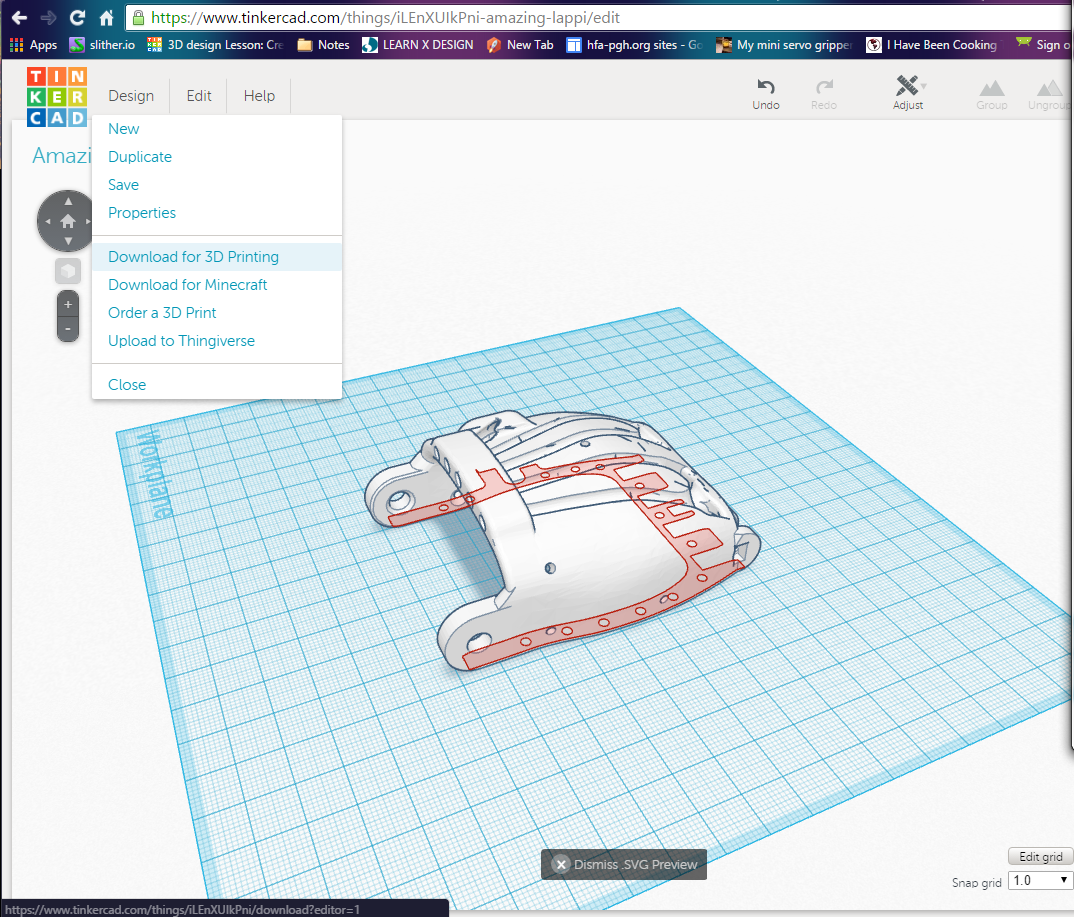Click the Tinkercad logo
This screenshot has width=1074, height=917.
pyautogui.click(x=58, y=97)
